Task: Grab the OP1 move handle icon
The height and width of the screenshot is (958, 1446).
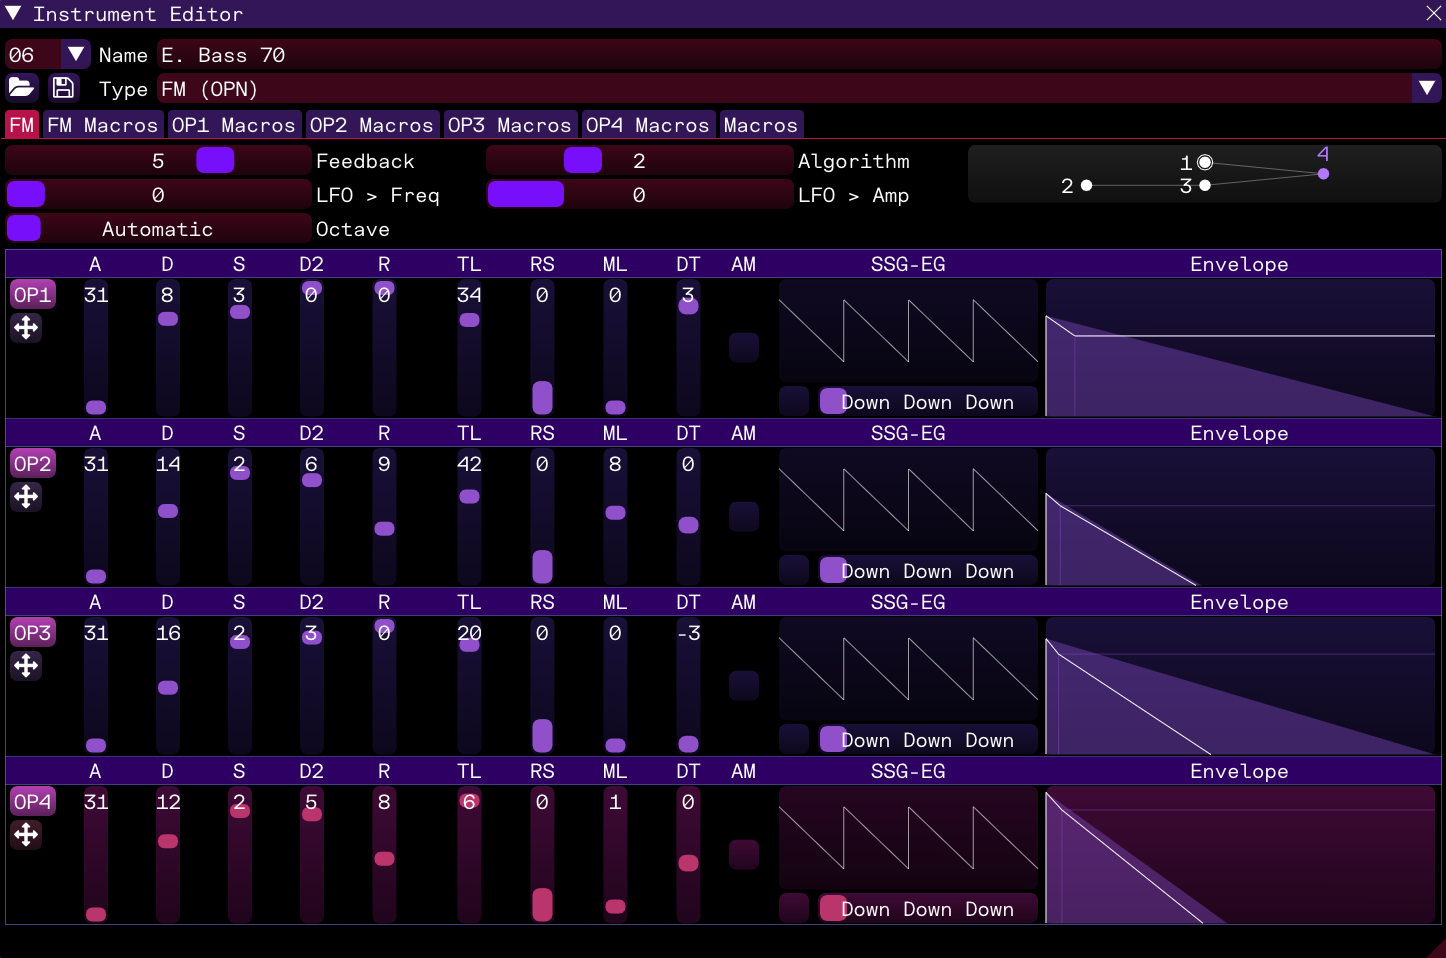Action: (x=26, y=328)
